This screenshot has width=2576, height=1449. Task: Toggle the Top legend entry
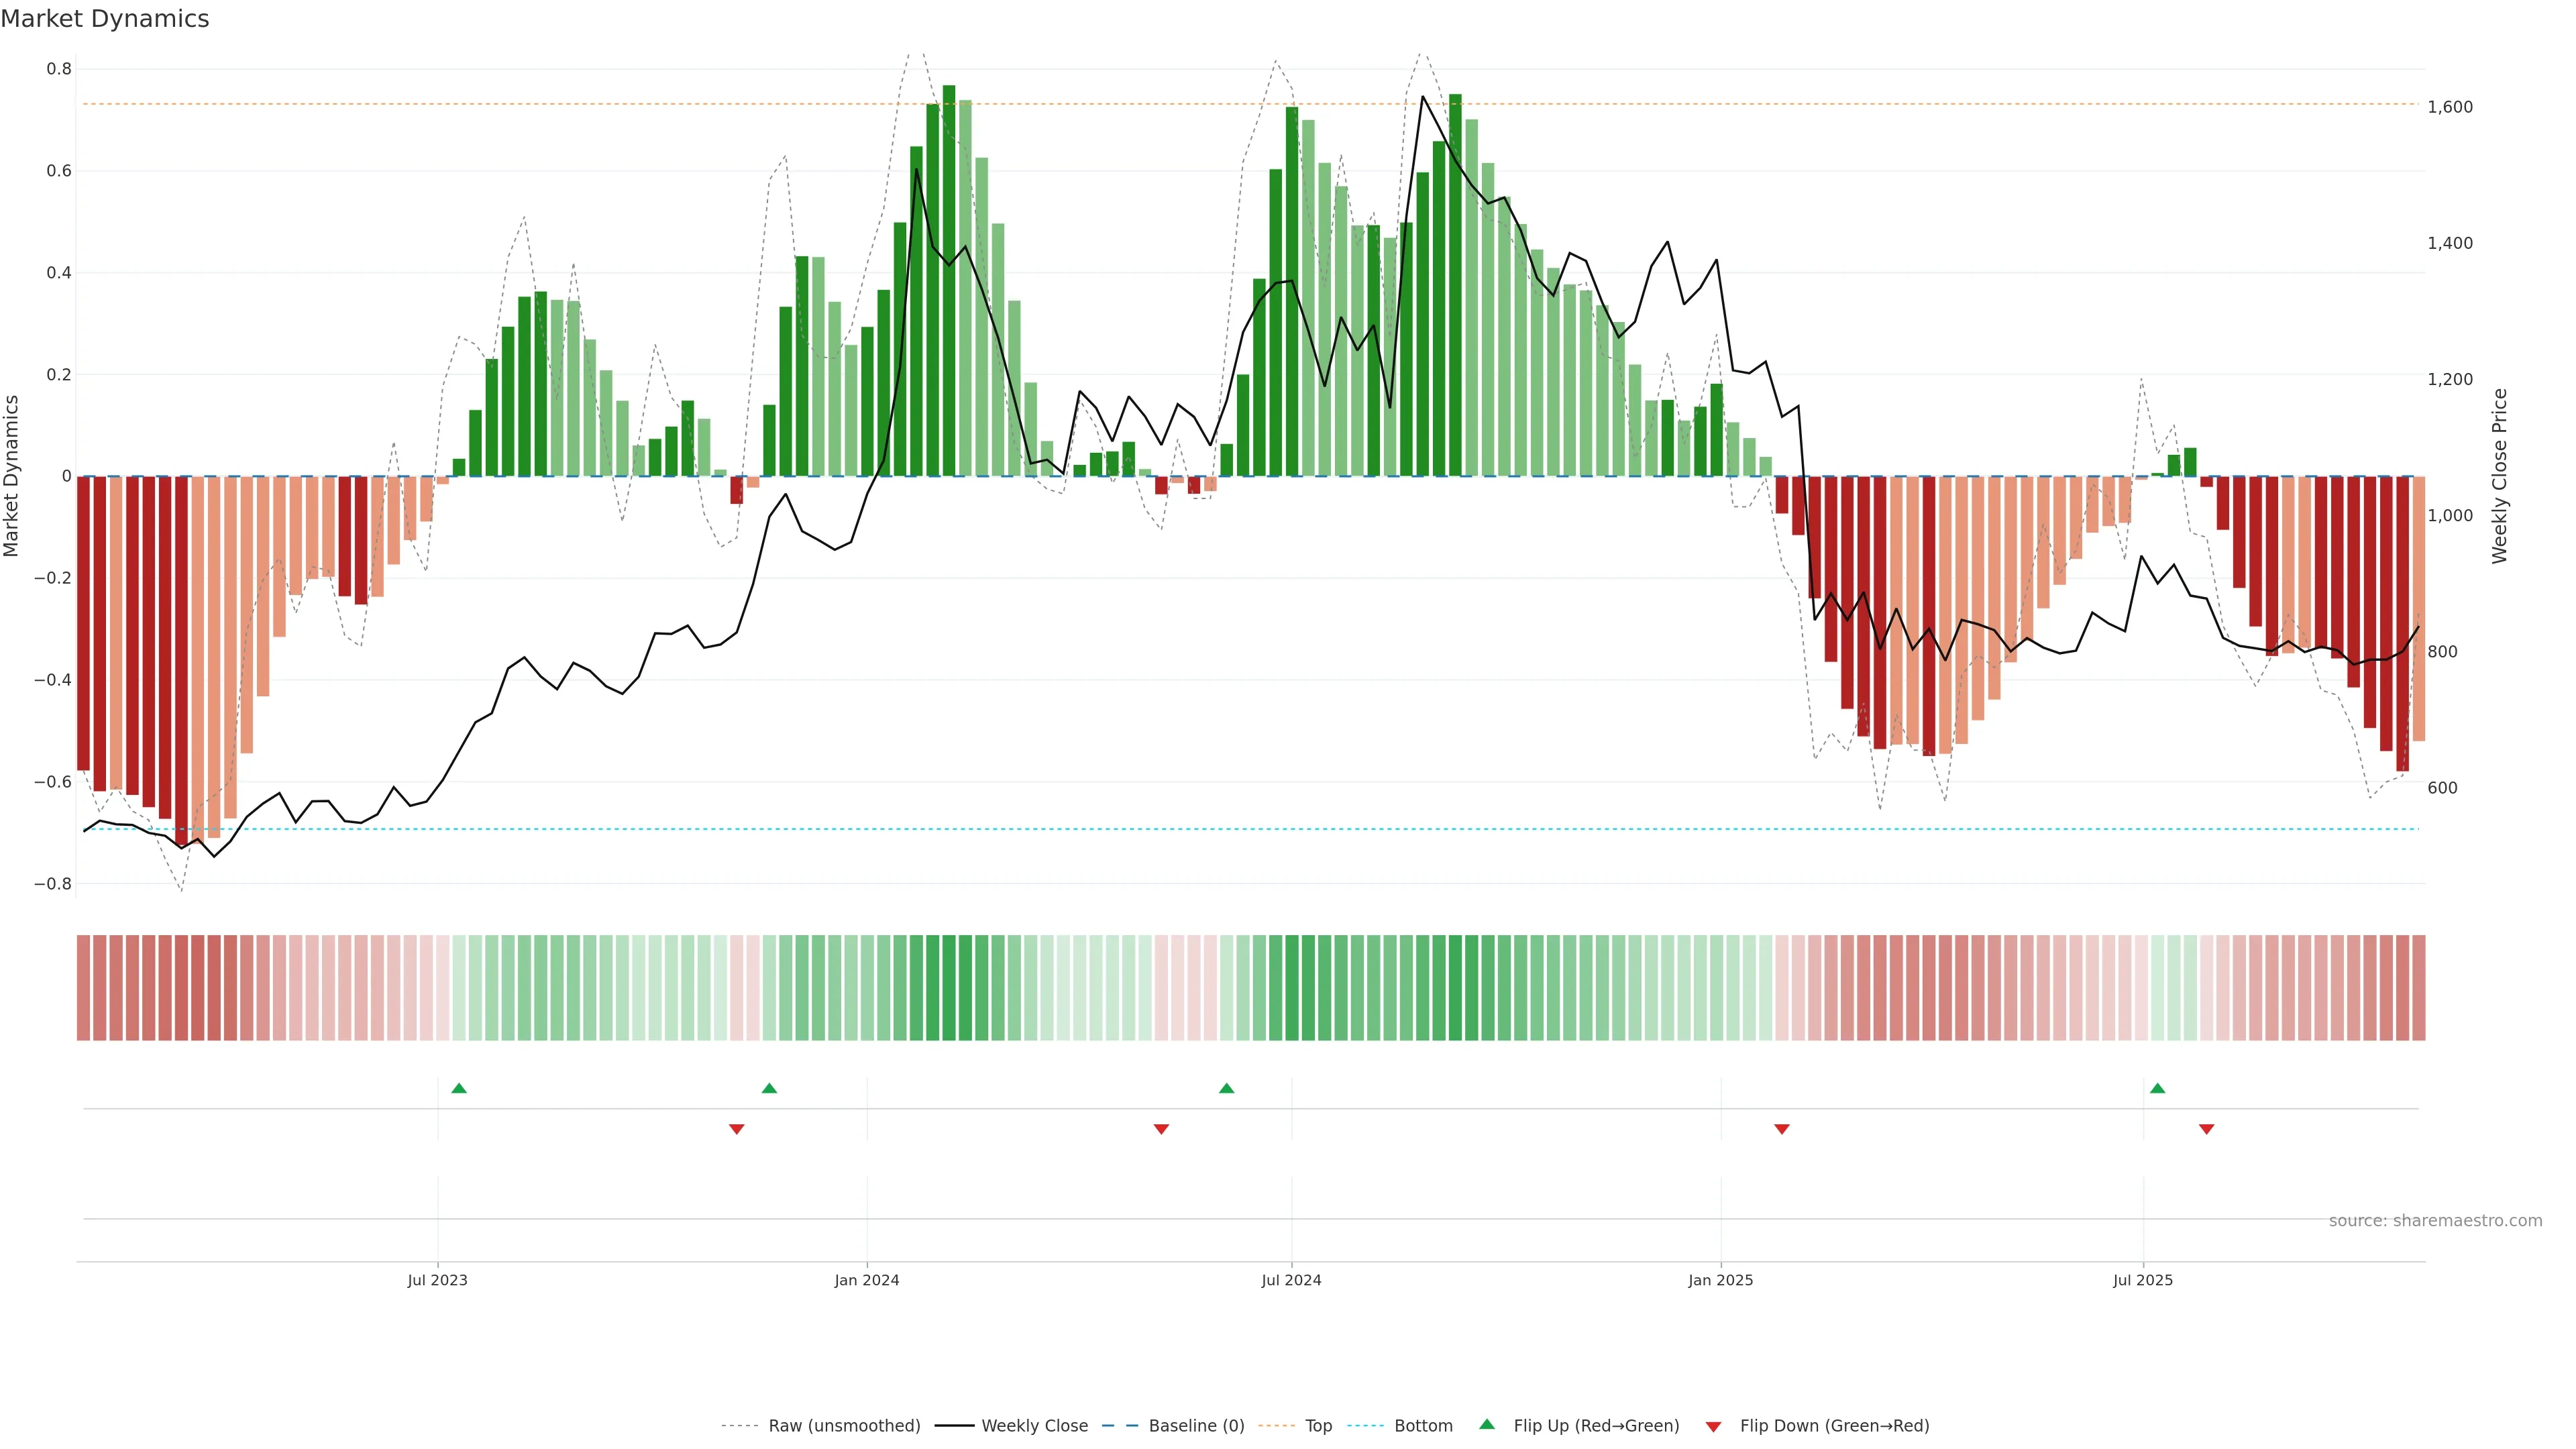[1318, 1426]
